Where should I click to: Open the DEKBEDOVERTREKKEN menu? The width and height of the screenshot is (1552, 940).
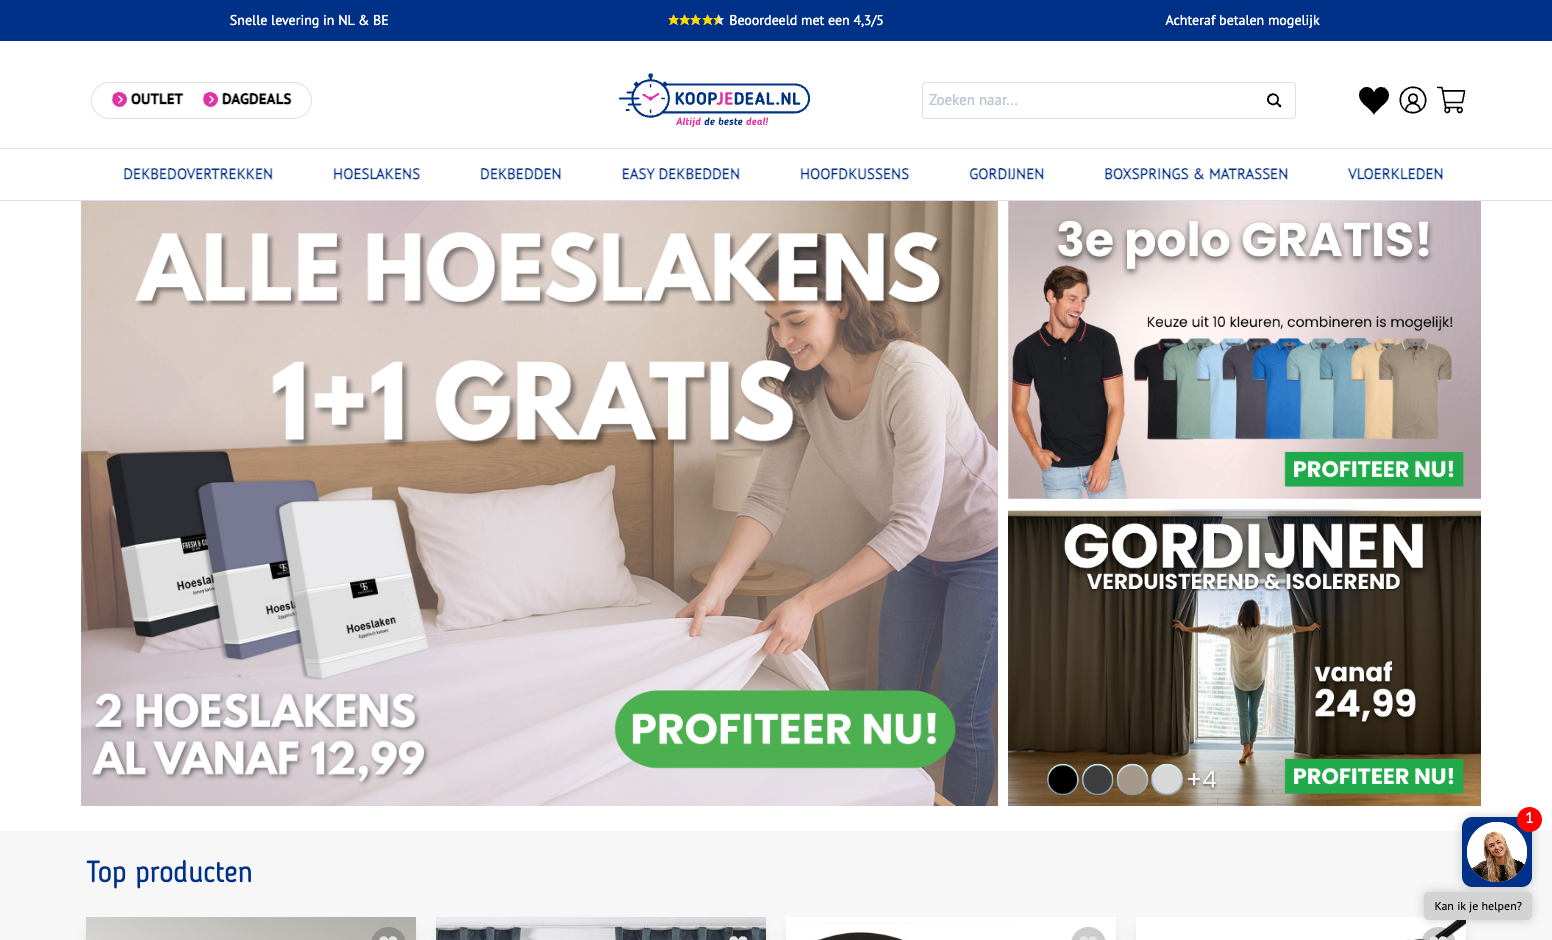[x=198, y=174]
